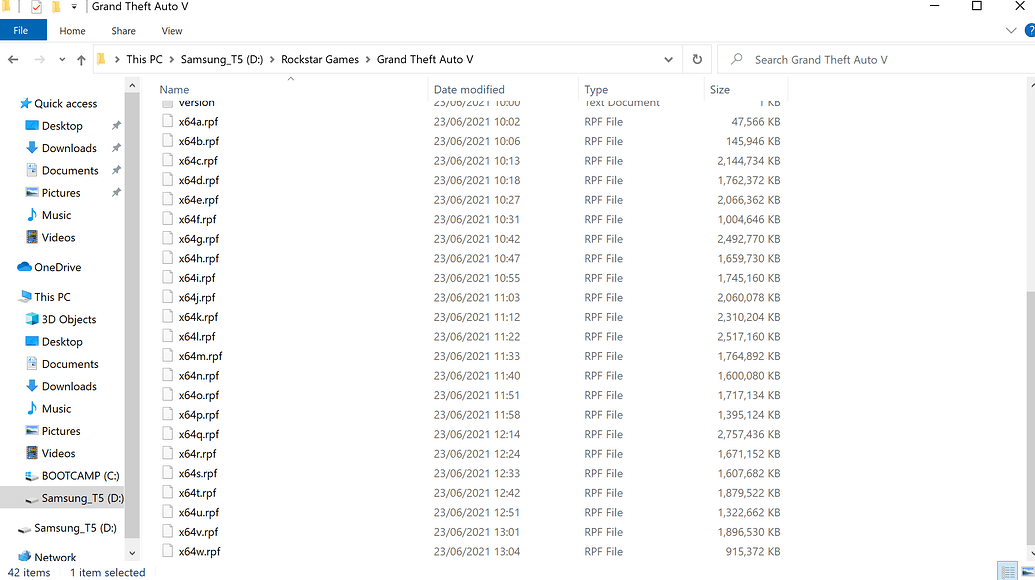The height and width of the screenshot is (580, 1035).
Task: Open Downloads under This PC
Action: pos(69,387)
